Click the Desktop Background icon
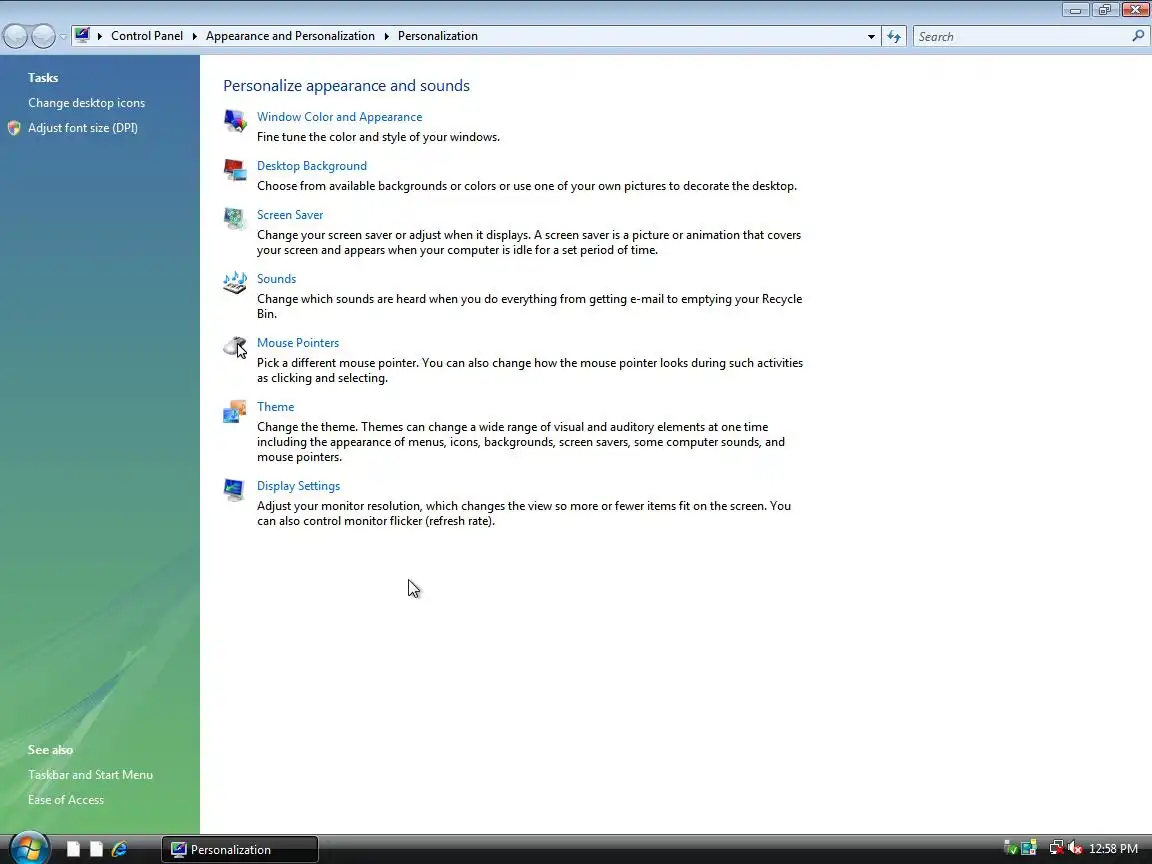This screenshot has height=864, width=1152. pyautogui.click(x=235, y=170)
